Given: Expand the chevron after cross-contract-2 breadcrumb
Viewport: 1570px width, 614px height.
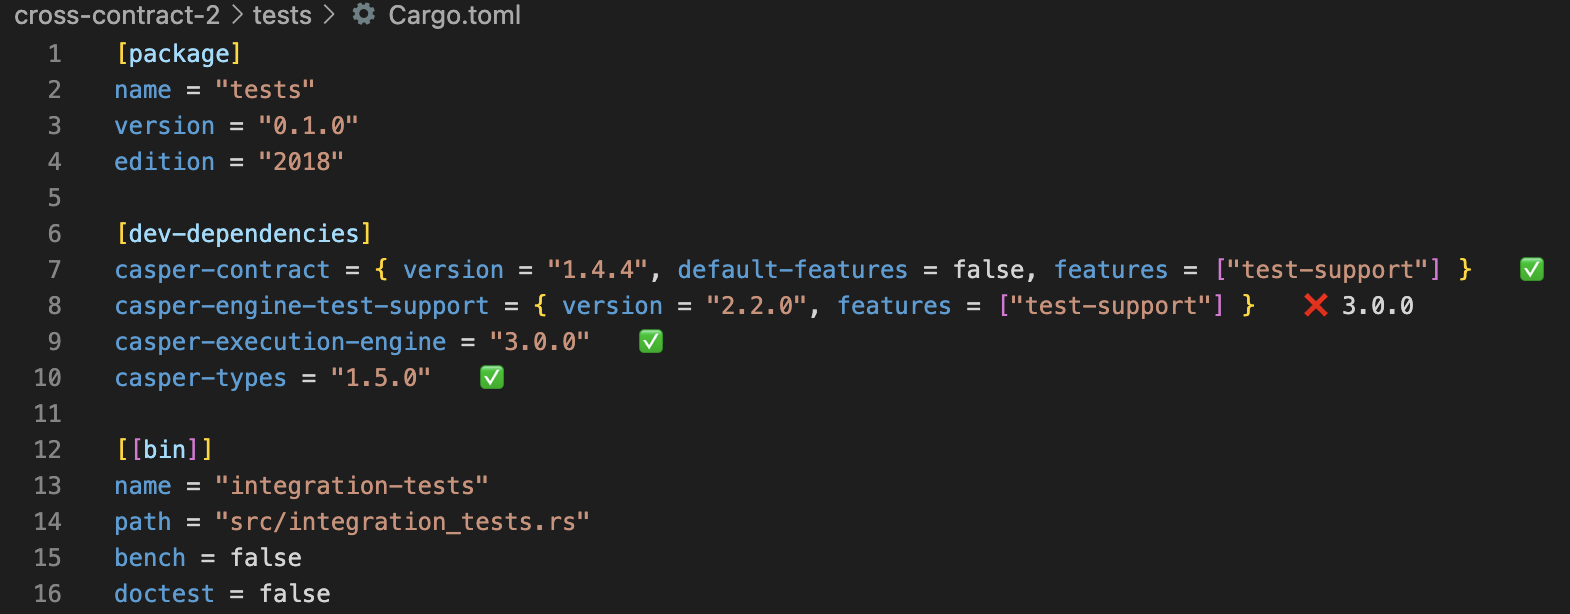Looking at the screenshot, I should pyautogui.click(x=237, y=15).
